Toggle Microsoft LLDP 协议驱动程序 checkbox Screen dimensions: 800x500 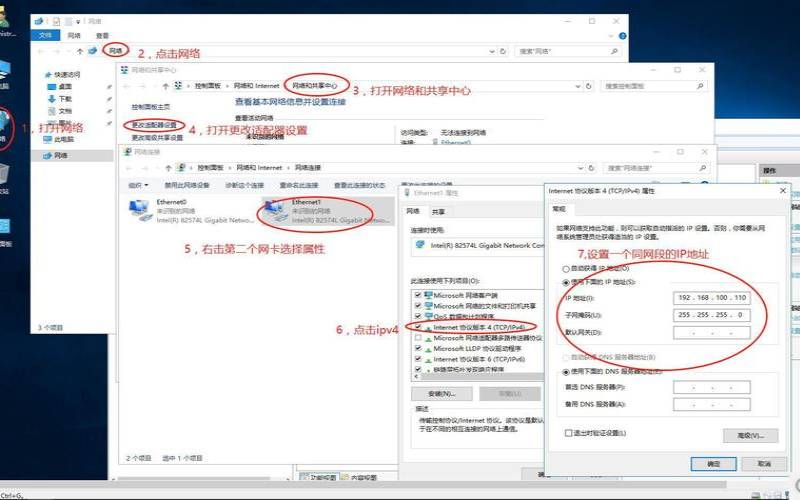click(418, 348)
